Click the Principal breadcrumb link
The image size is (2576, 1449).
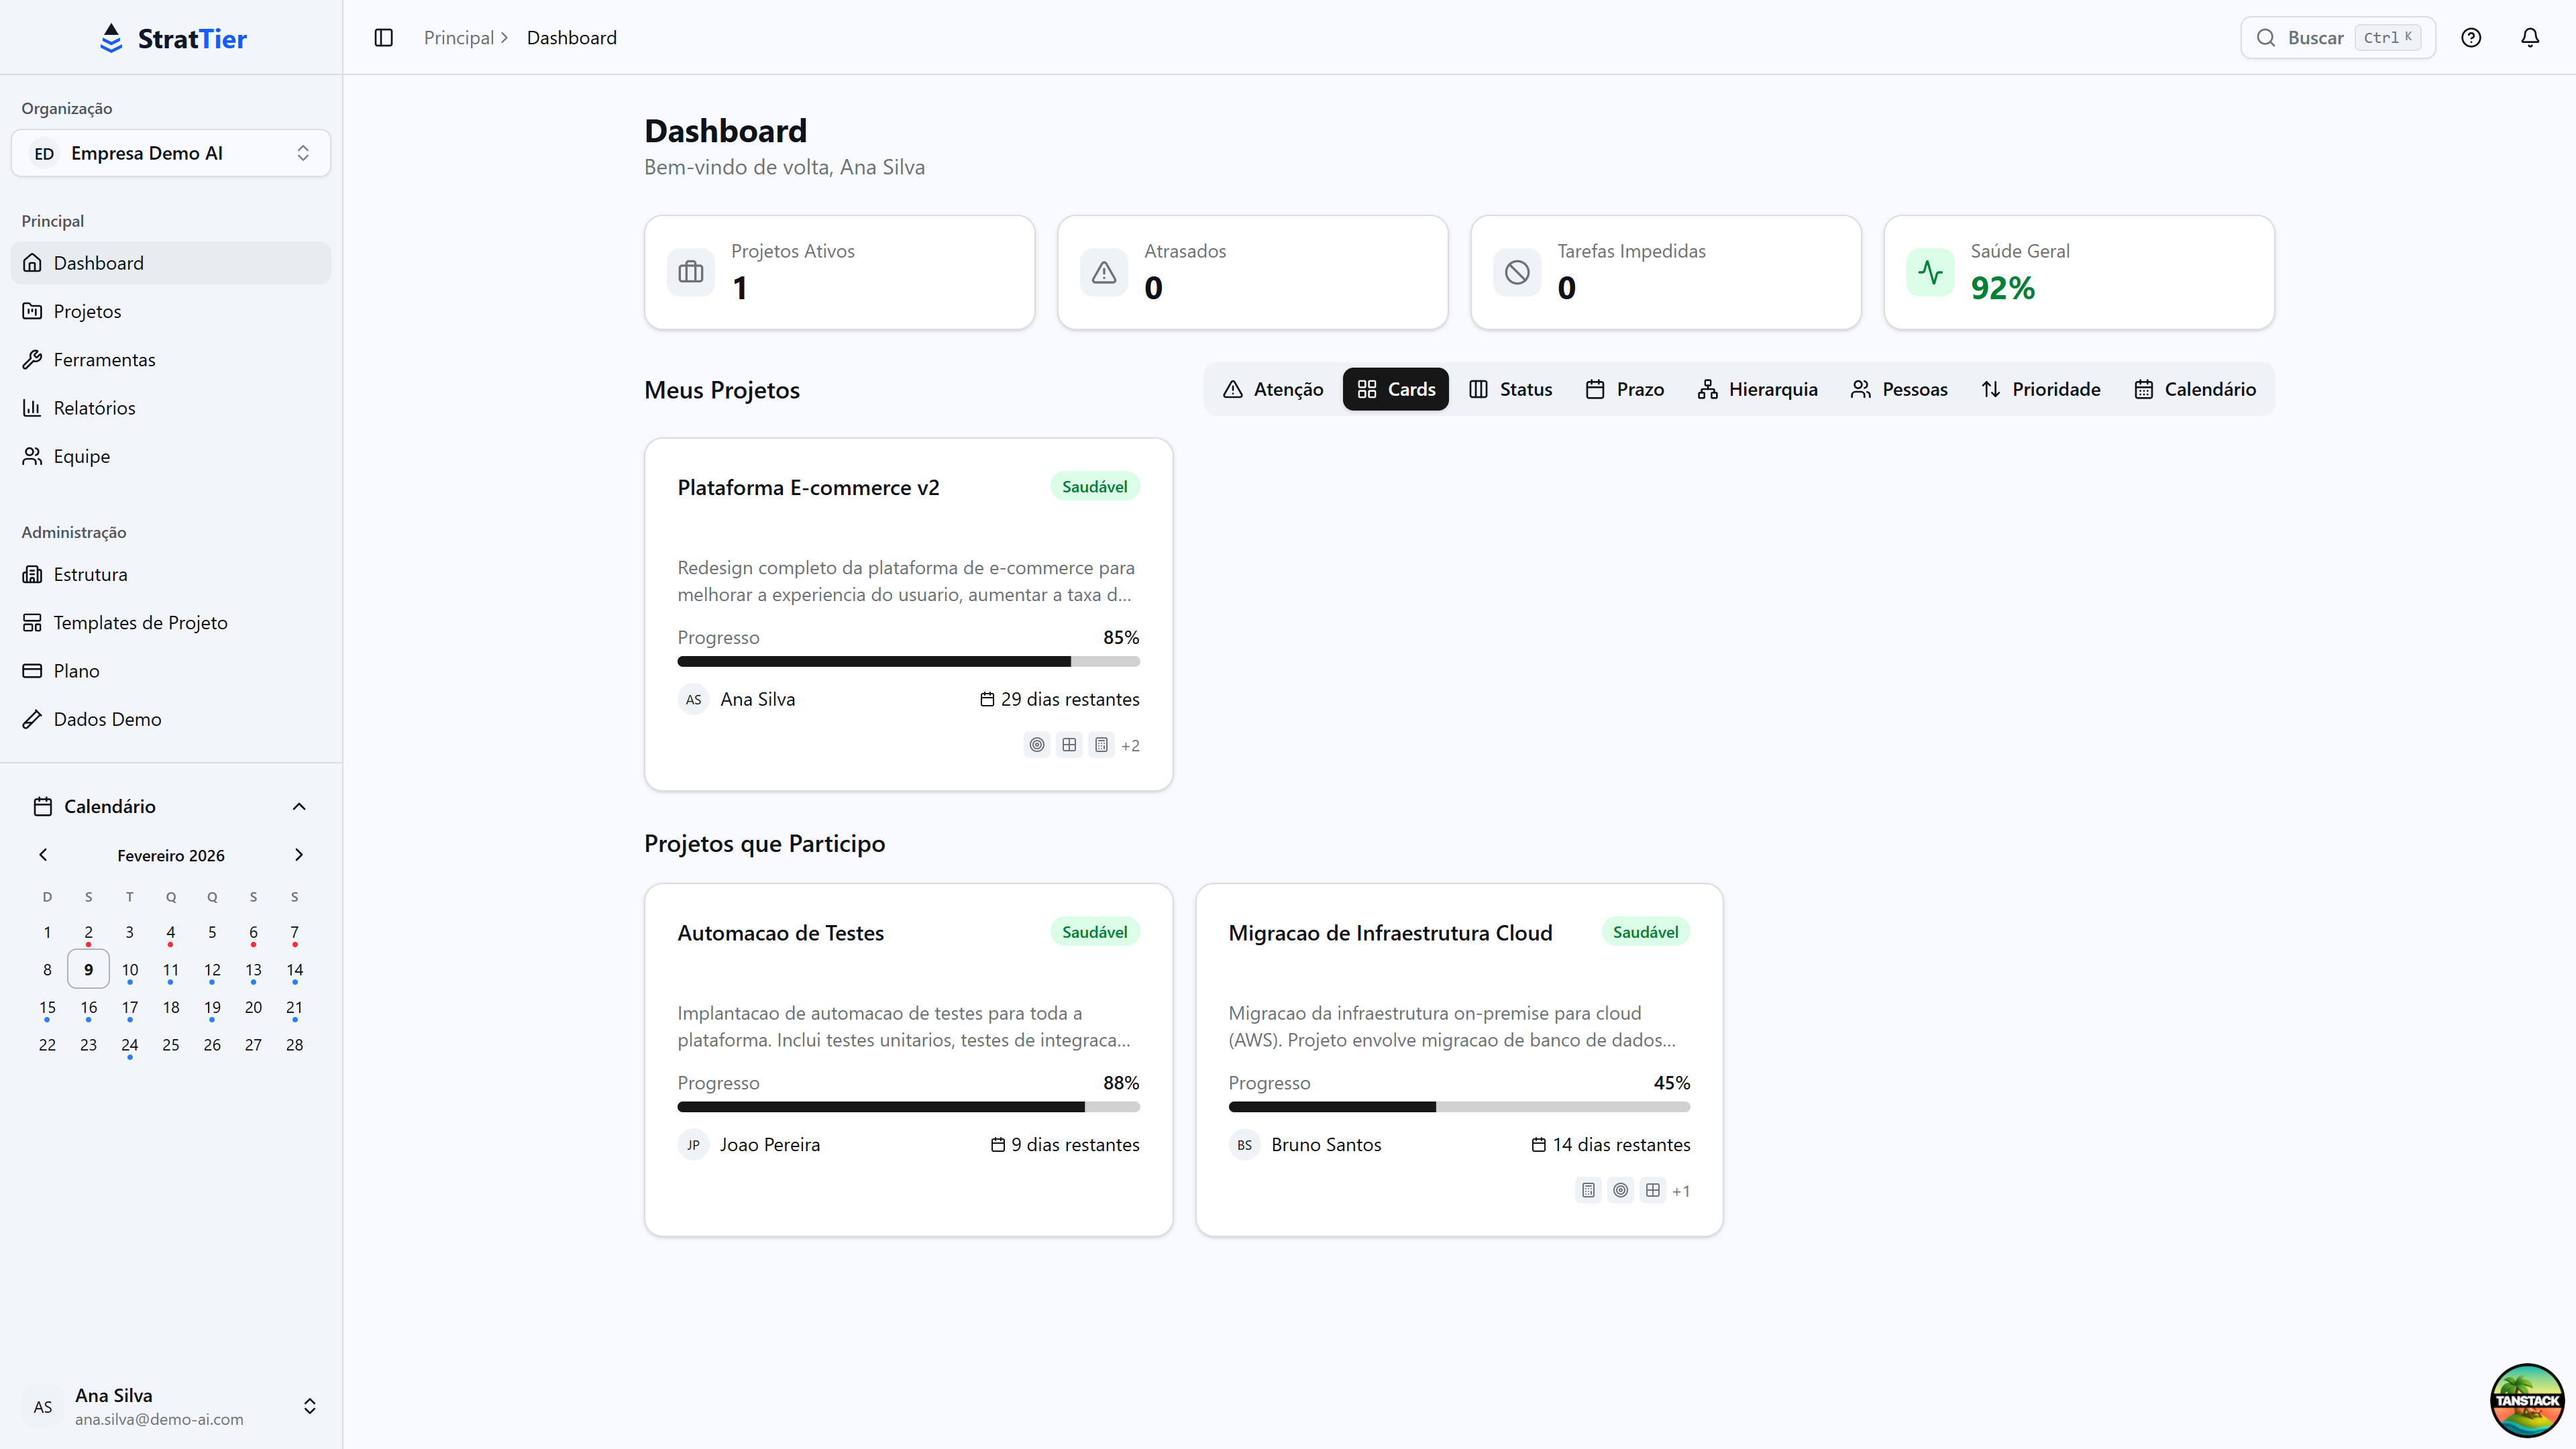pyautogui.click(x=458, y=37)
